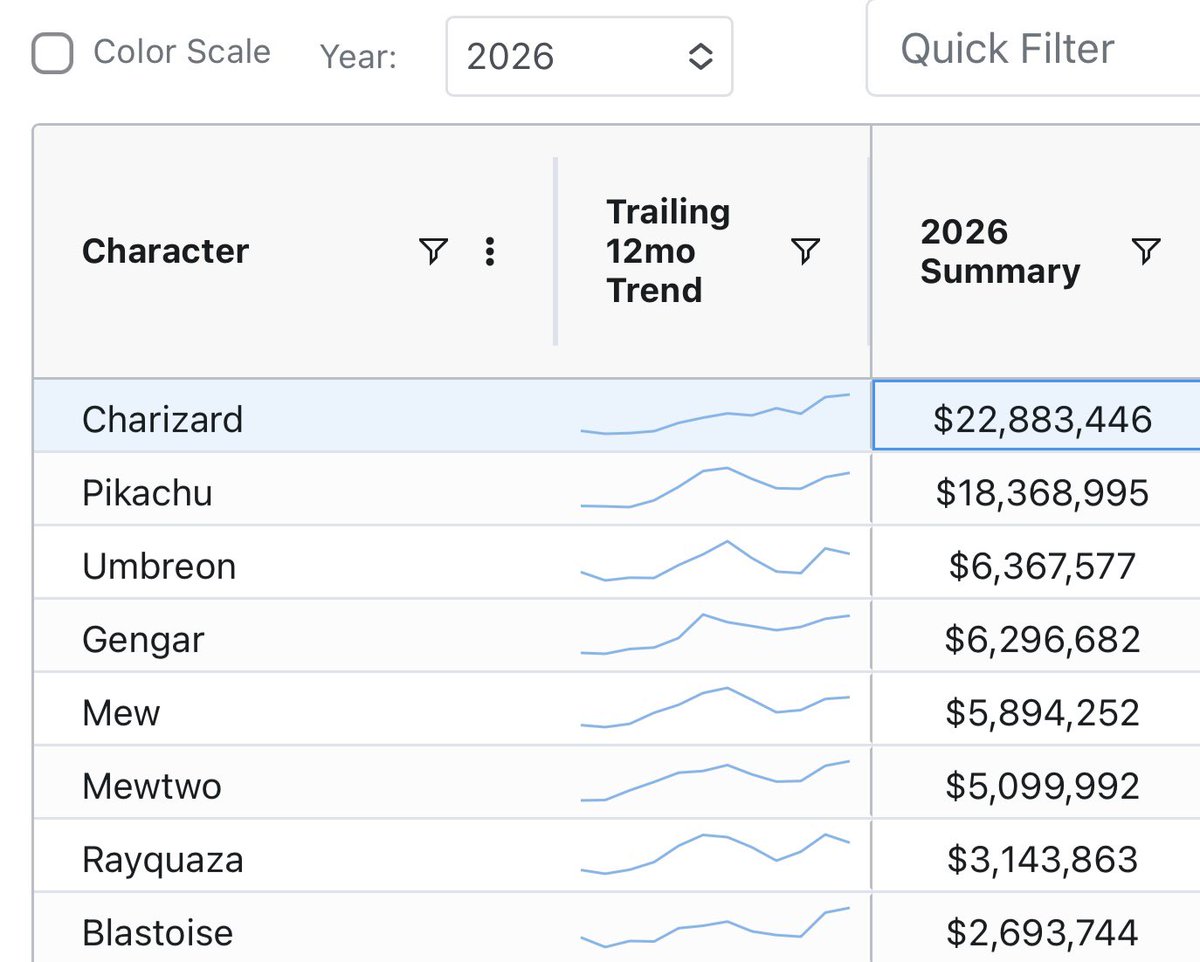The image size is (1200, 962).
Task: Click the Trailing 12mo Trend header label
Action: [x=668, y=251]
